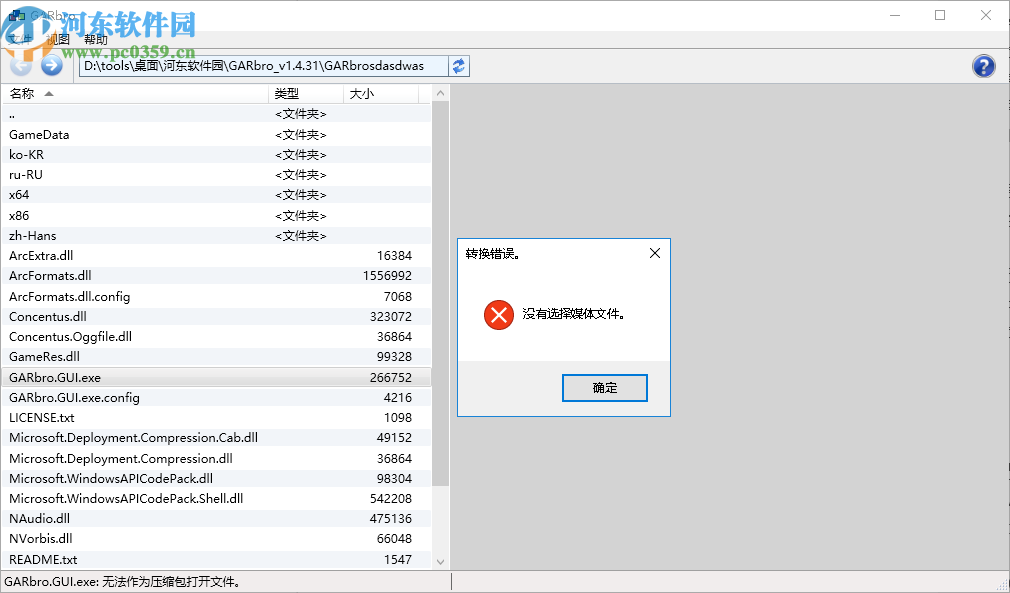Open help with the blue question mark icon
This screenshot has height=593, width=1010.
(x=983, y=65)
